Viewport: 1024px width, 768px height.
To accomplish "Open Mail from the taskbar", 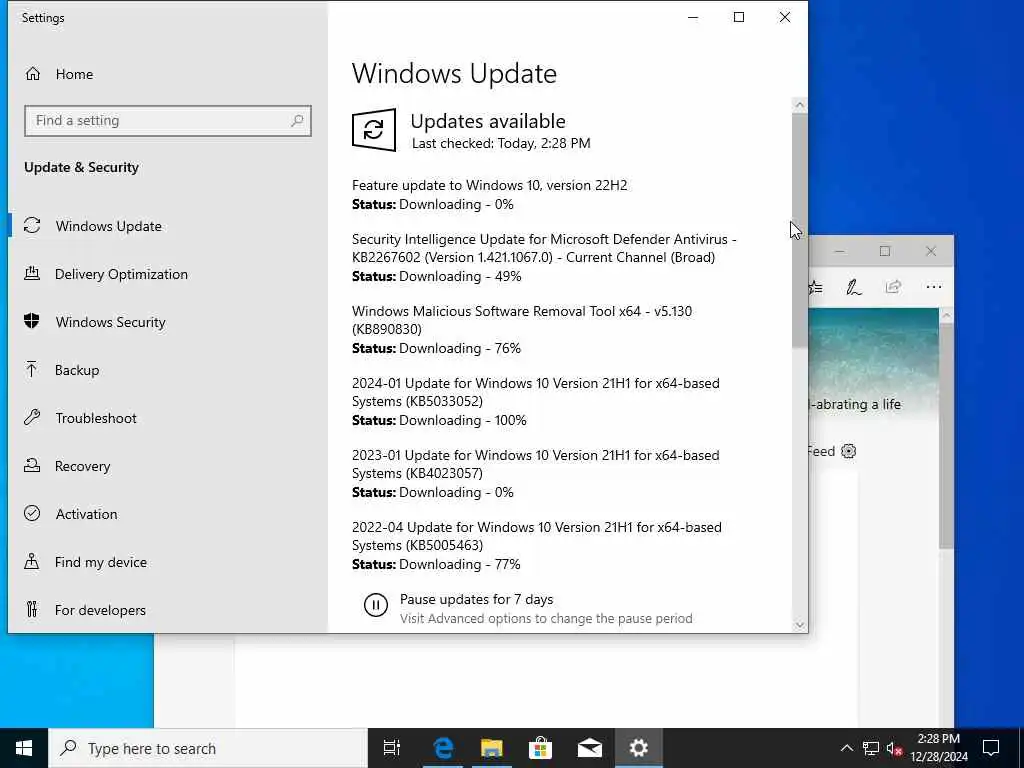I will tap(589, 748).
